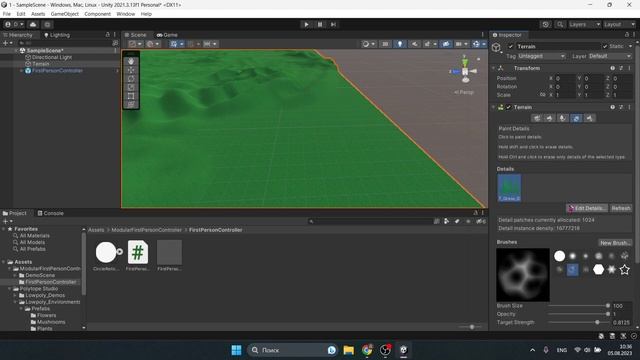This screenshot has height=360, width=640.
Task: Toggle the Static checkbox
Action: (605, 46)
